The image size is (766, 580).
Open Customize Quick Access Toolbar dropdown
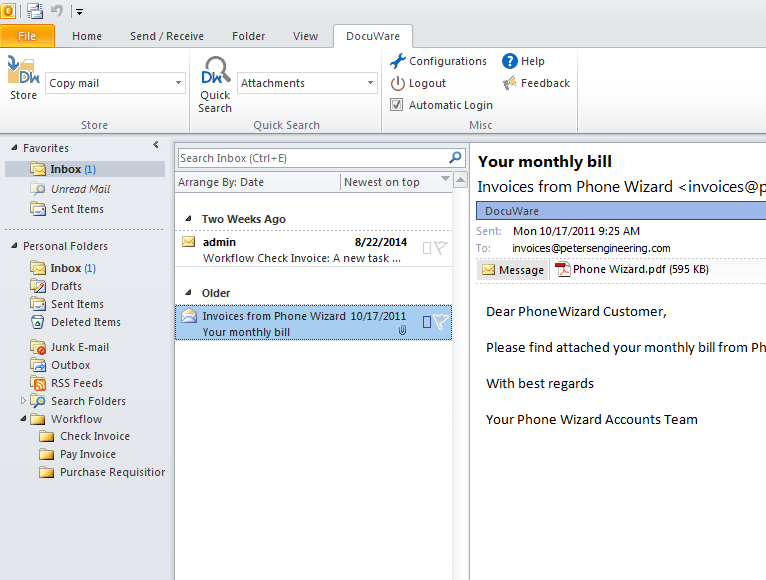(x=79, y=11)
